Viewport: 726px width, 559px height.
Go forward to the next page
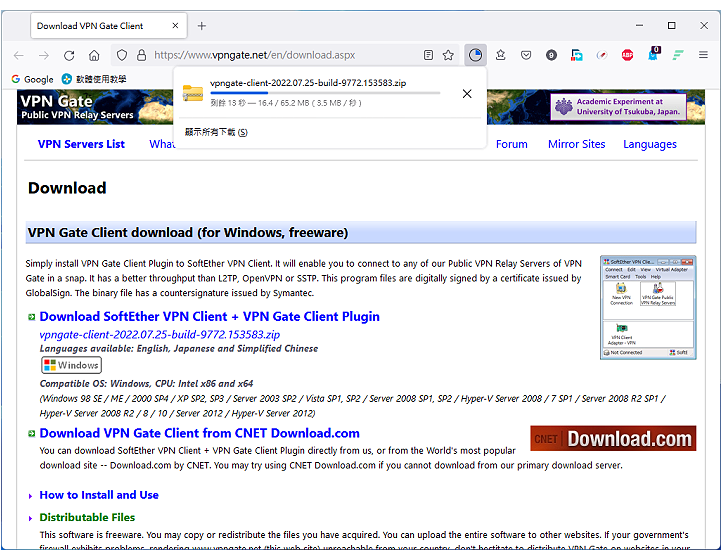point(44,56)
